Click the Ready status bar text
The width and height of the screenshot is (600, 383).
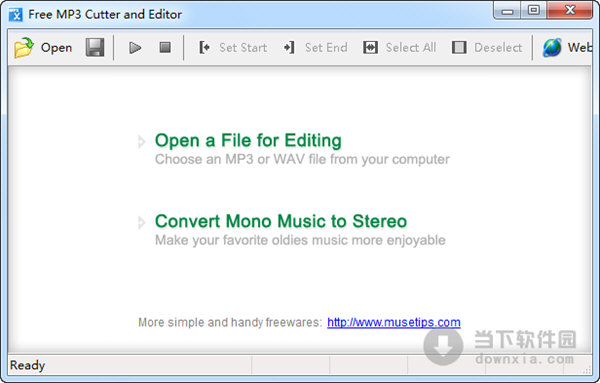pyautogui.click(x=27, y=365)
